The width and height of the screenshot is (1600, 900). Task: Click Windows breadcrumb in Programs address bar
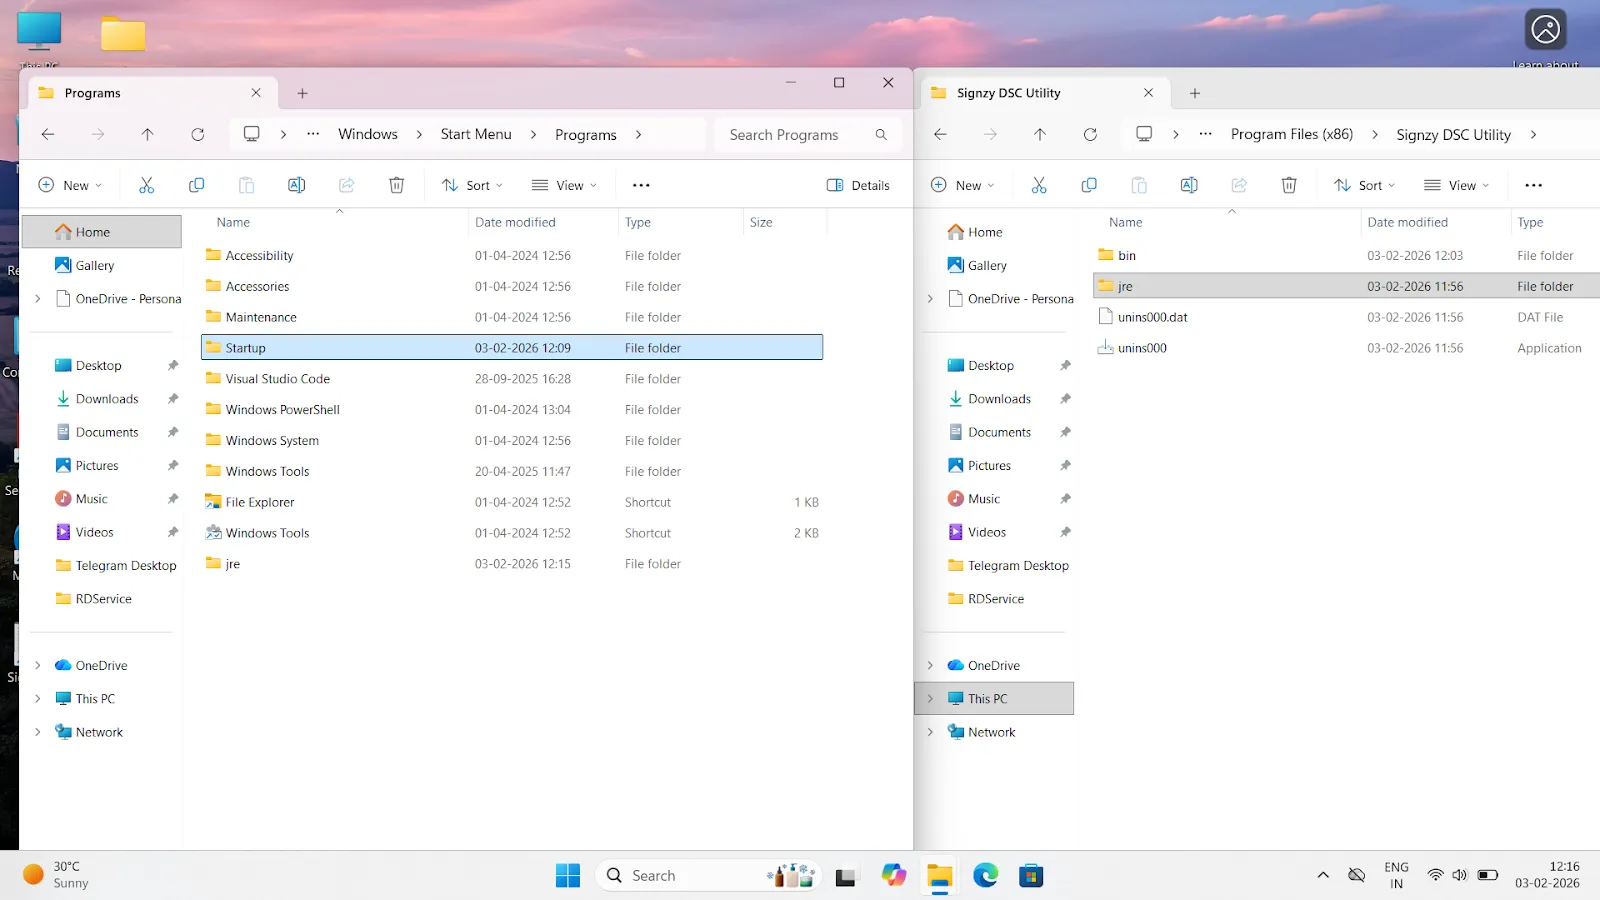[367, 134]
